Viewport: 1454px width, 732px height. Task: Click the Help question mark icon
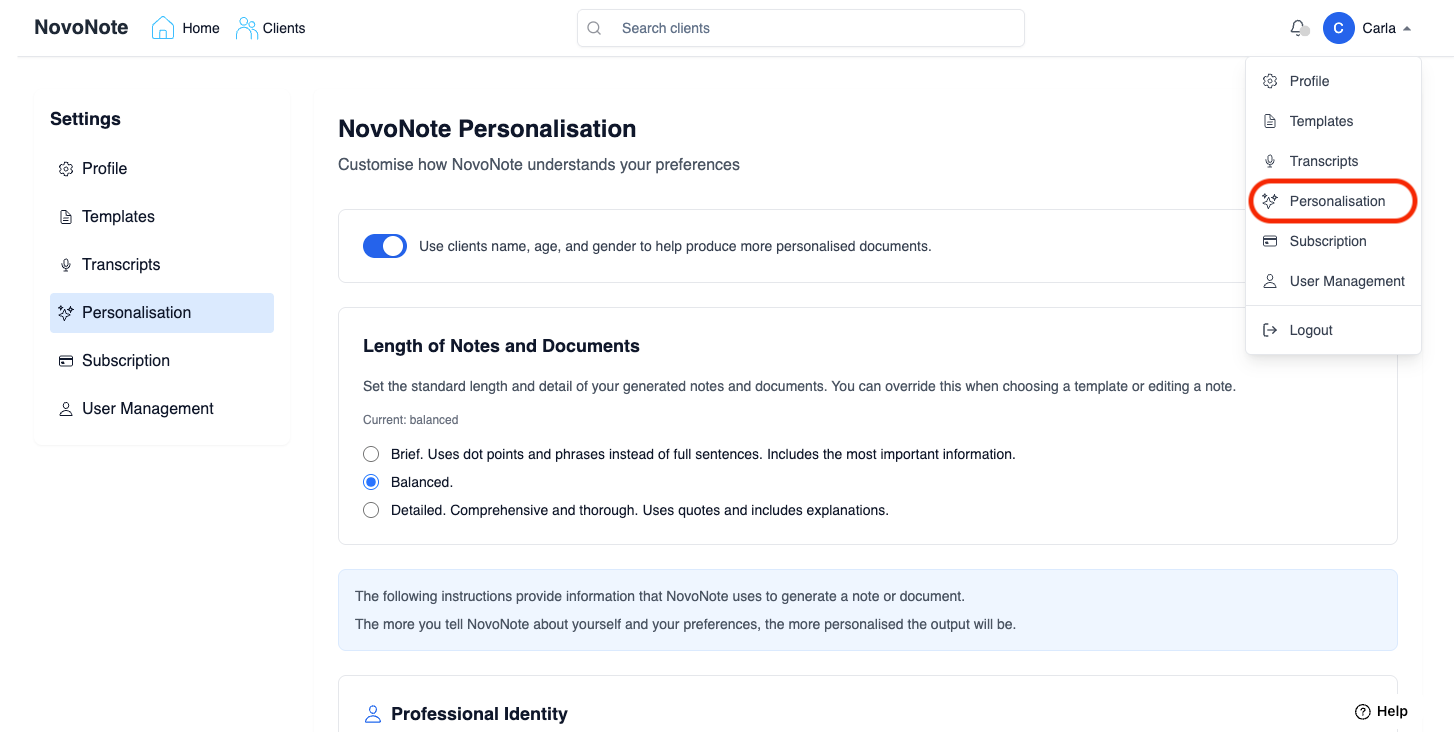pyautogui.click(x=1362, y=712)
